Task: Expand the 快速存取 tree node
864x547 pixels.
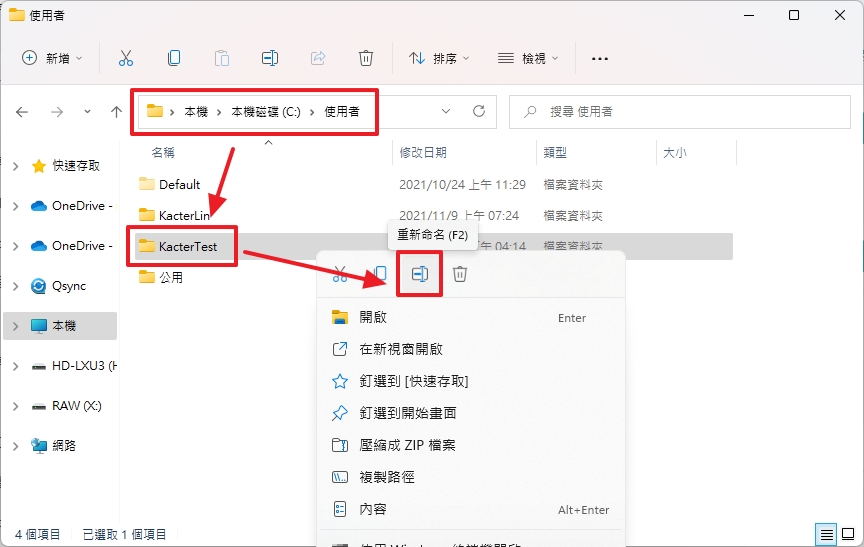Action: pyautogui.click(x=16, y=166)
